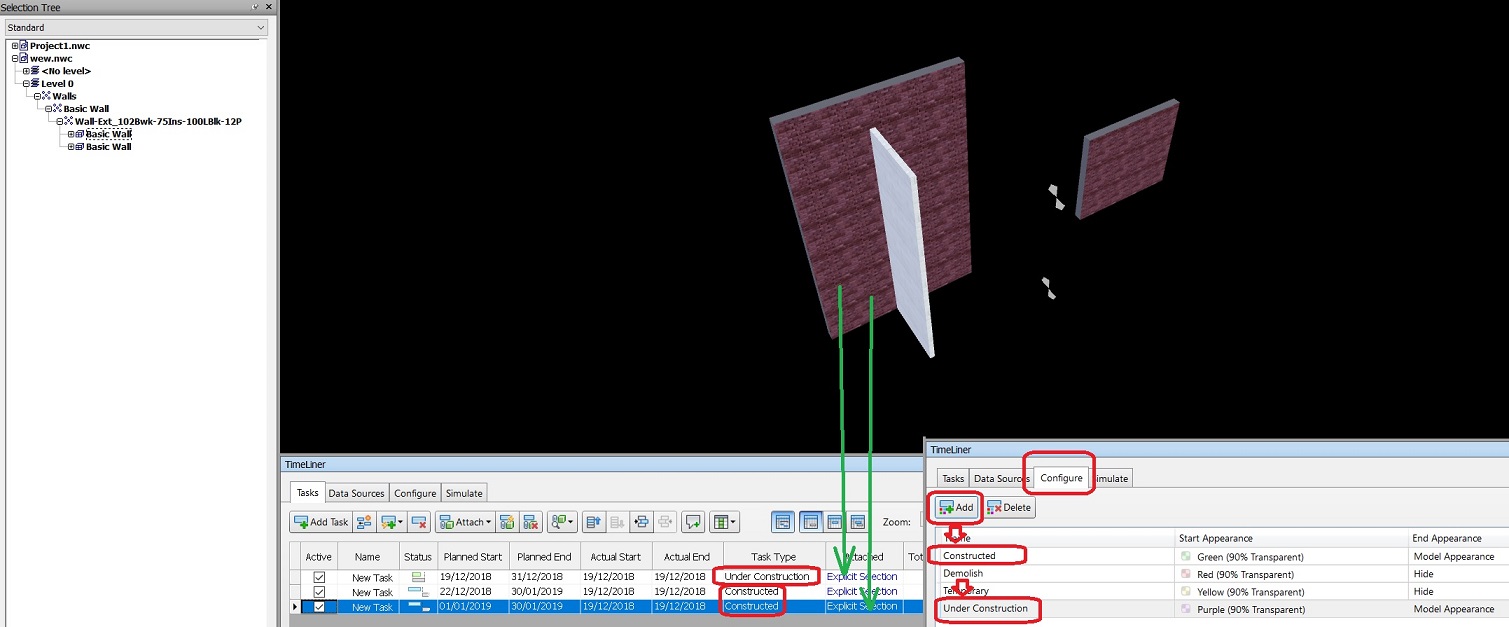Toggle the Active checkbox on the selected task
Screen dimensions: 1509x627
click(317, 606)
